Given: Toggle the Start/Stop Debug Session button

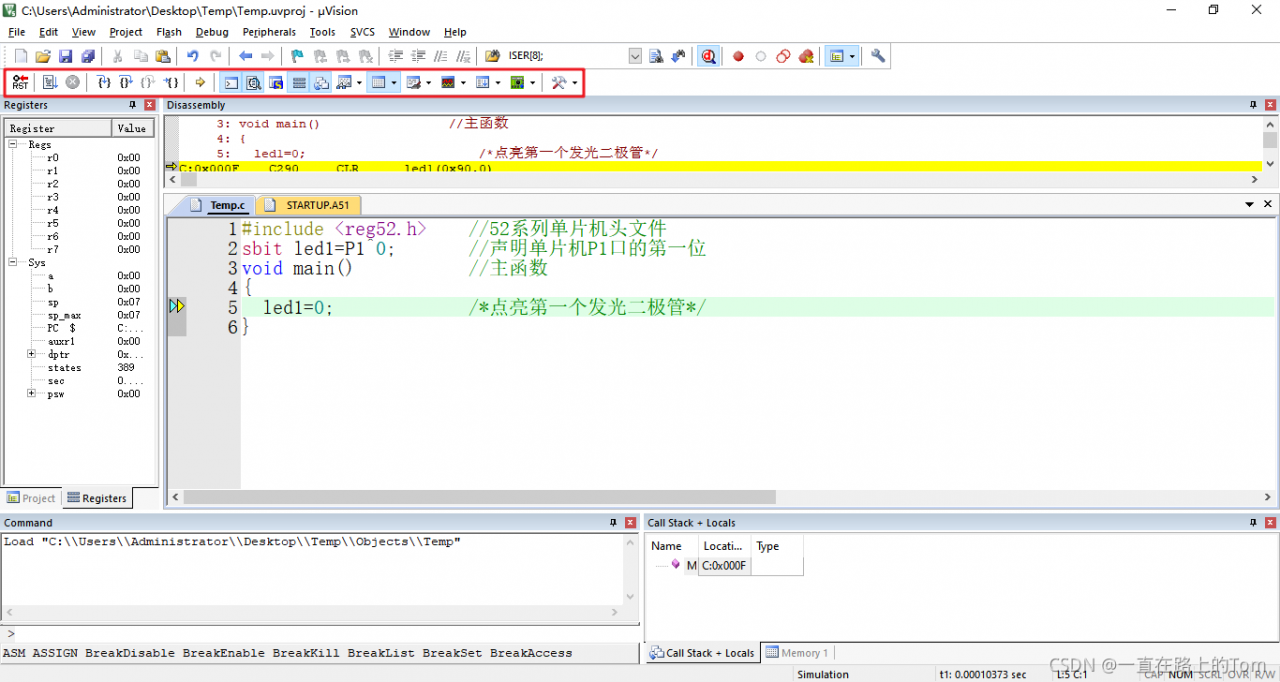Looking at the screenshot, I should pos(708,56).
